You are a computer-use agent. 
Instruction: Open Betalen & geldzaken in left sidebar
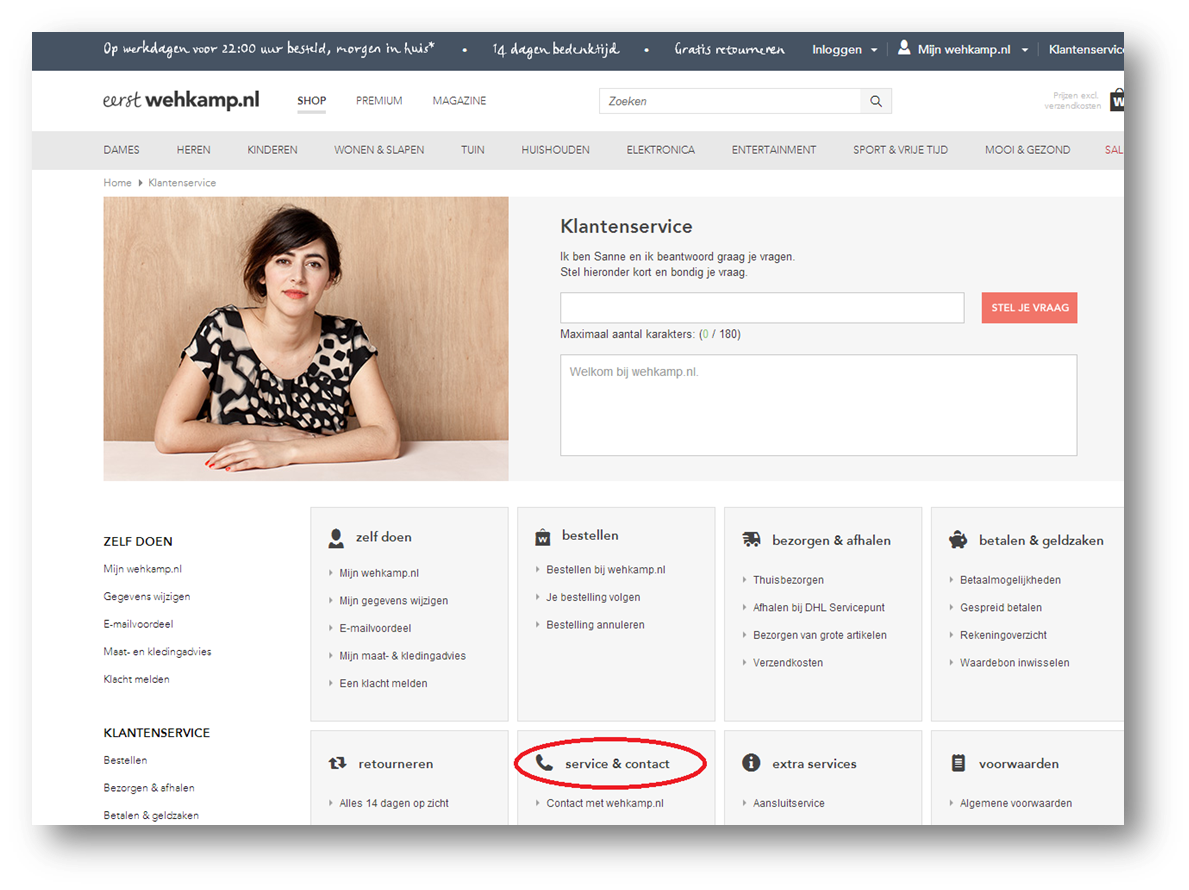151,816
